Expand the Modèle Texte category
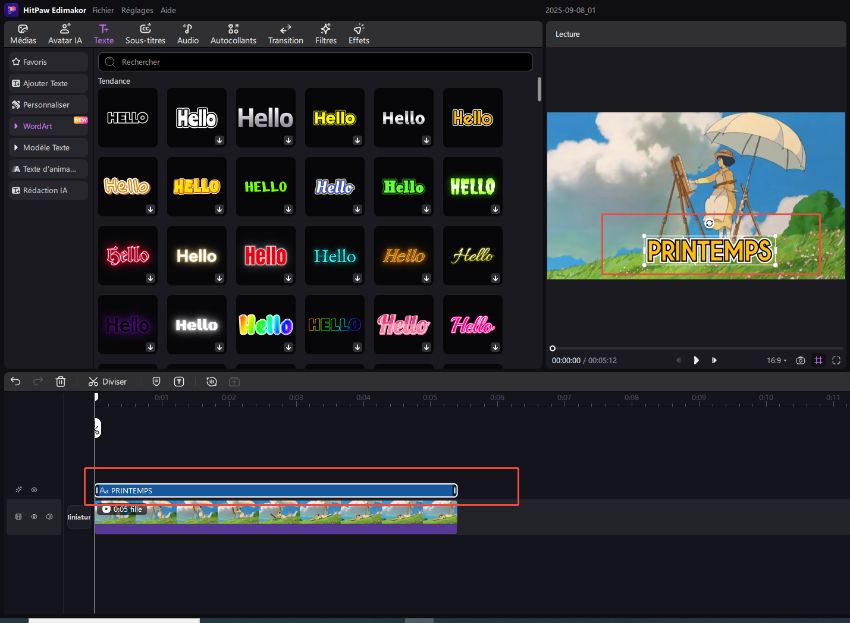This screenshot has height=623, width=850. click(48, 147)
